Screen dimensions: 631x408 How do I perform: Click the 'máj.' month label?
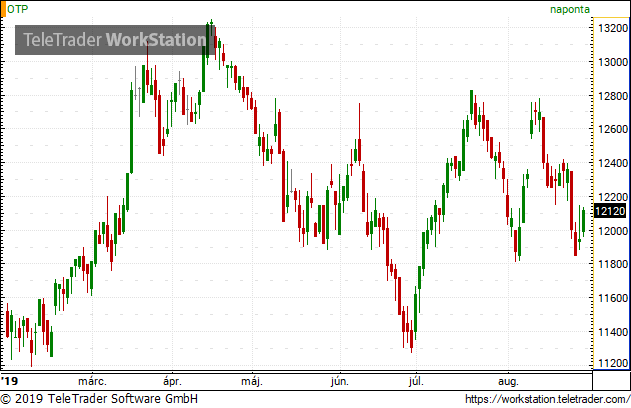pyautogui.click(x=252, y=381)
